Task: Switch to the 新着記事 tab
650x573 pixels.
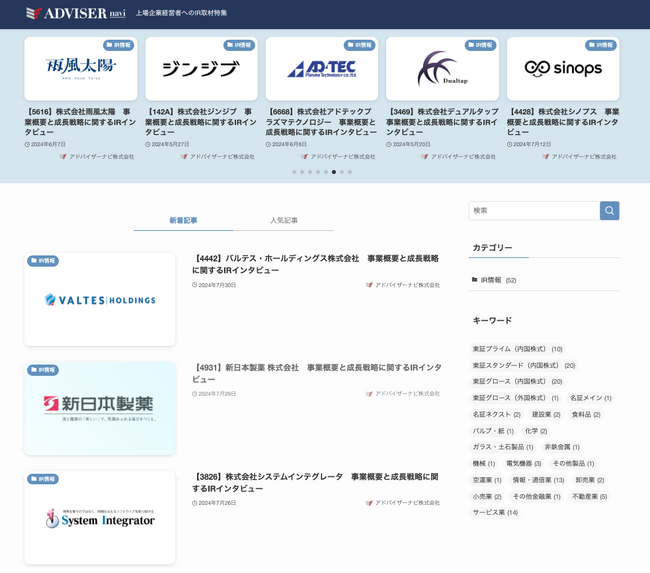Action: click(183, 220)
